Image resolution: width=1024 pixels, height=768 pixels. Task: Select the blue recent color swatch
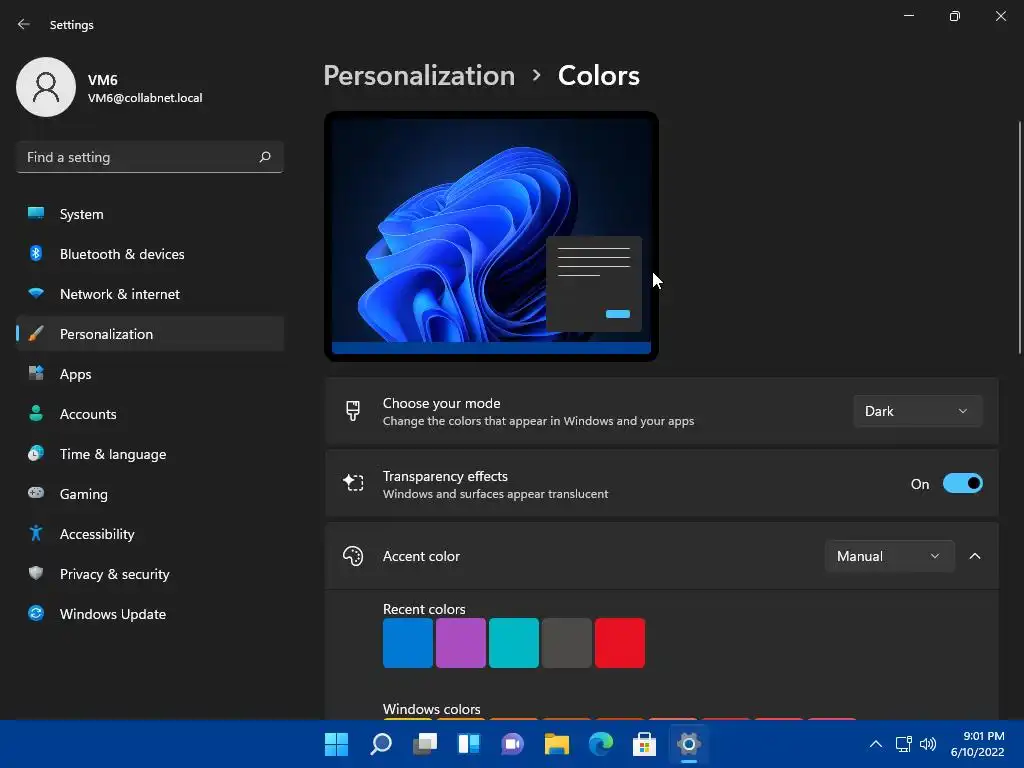pyautogui.click(x=408, y=643)
